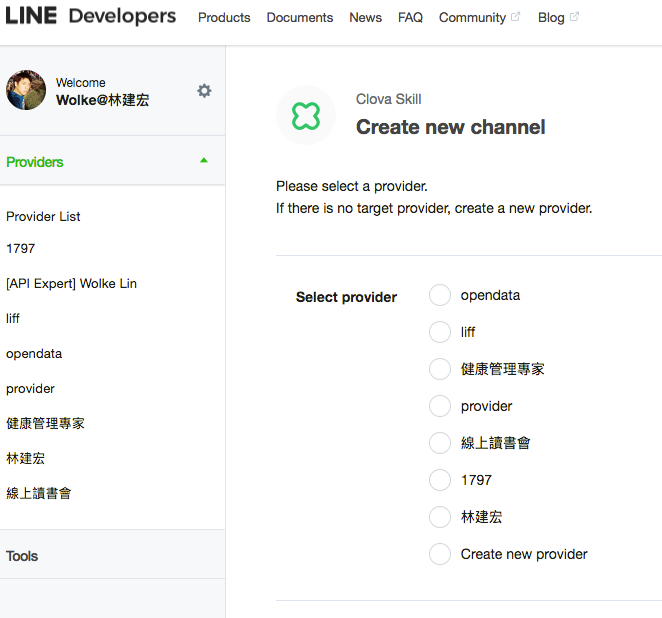662x618 pixels.
Task: Open opendata provider in sidebar
Action: [34, 354]
